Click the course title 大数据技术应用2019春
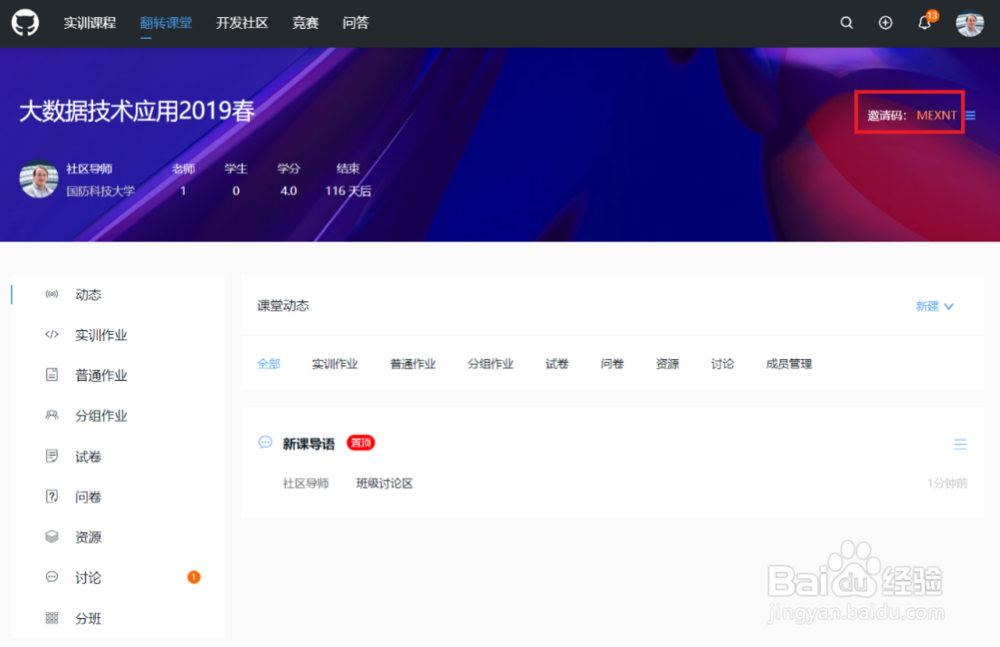This screenshot has height=647, width=1000. (136, 111)
